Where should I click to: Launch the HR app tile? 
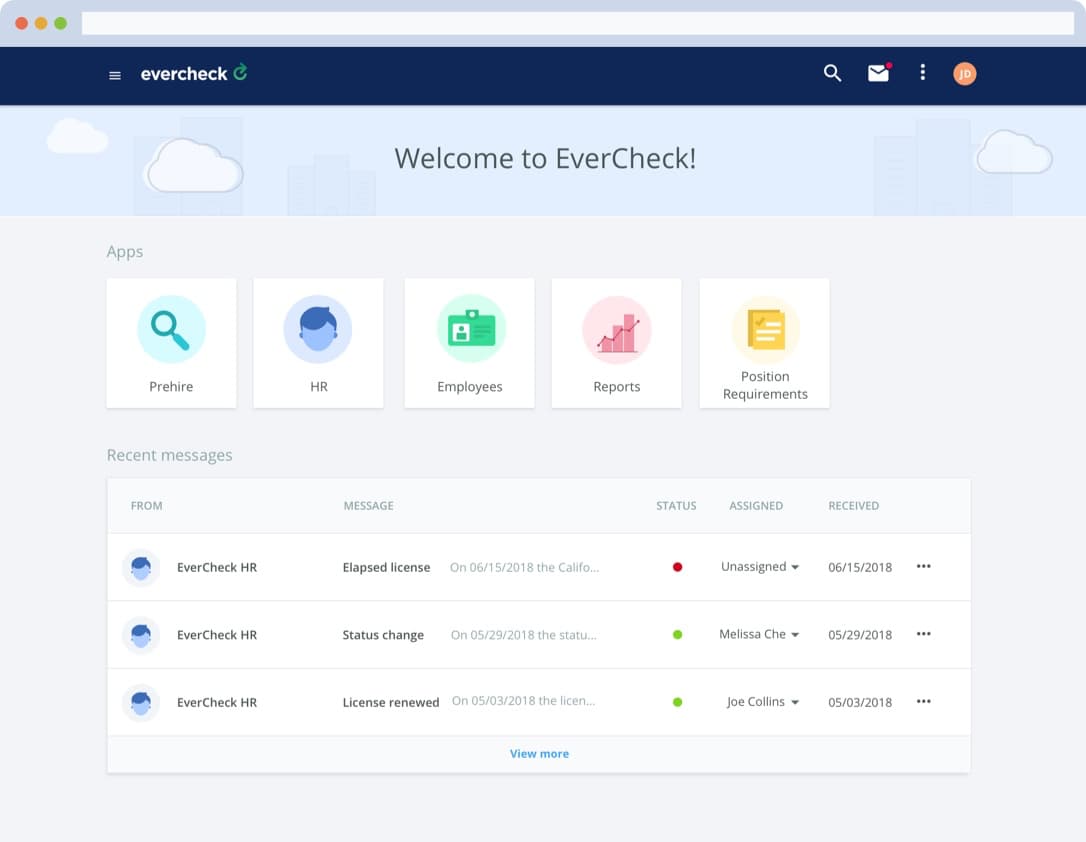coord(319,343)
